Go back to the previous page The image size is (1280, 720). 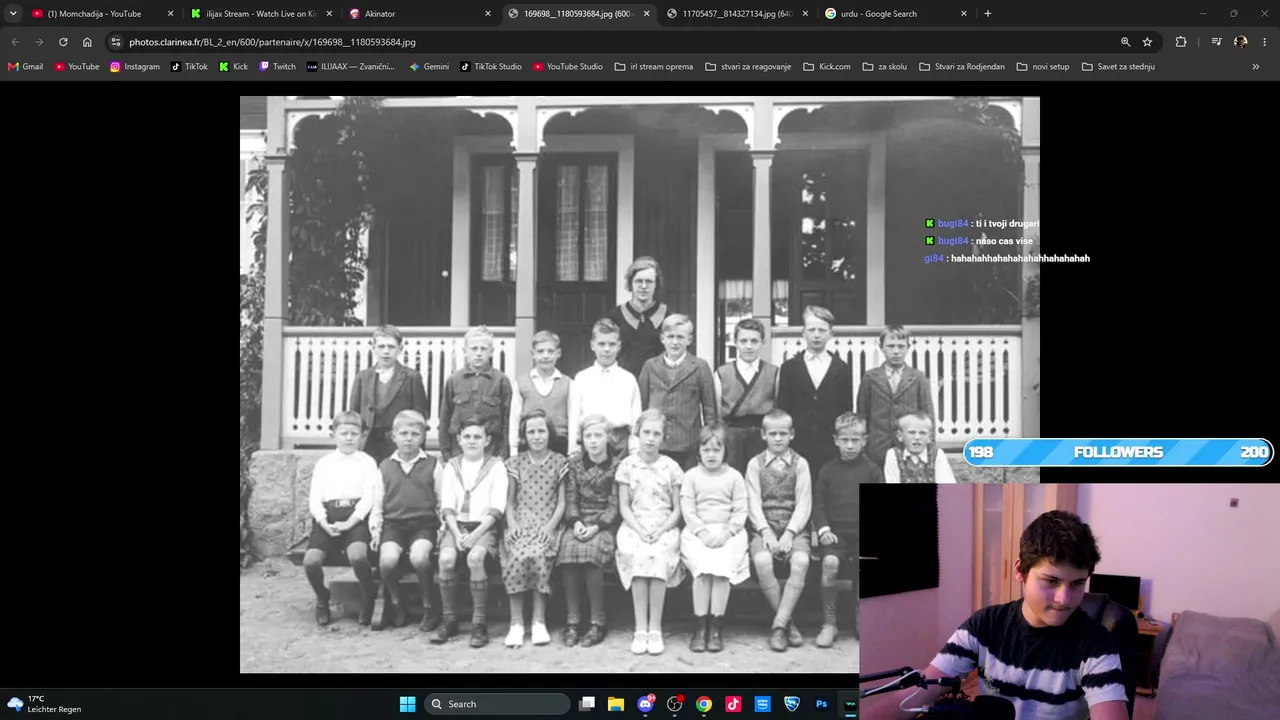pos(15,42)
